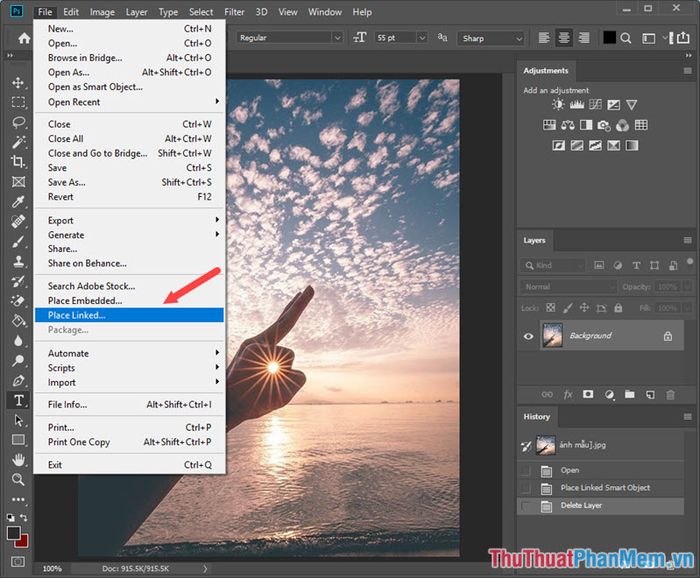Choose Place Linked from File menu
Viewport: 700px width, 578px height.
point(129,315)
